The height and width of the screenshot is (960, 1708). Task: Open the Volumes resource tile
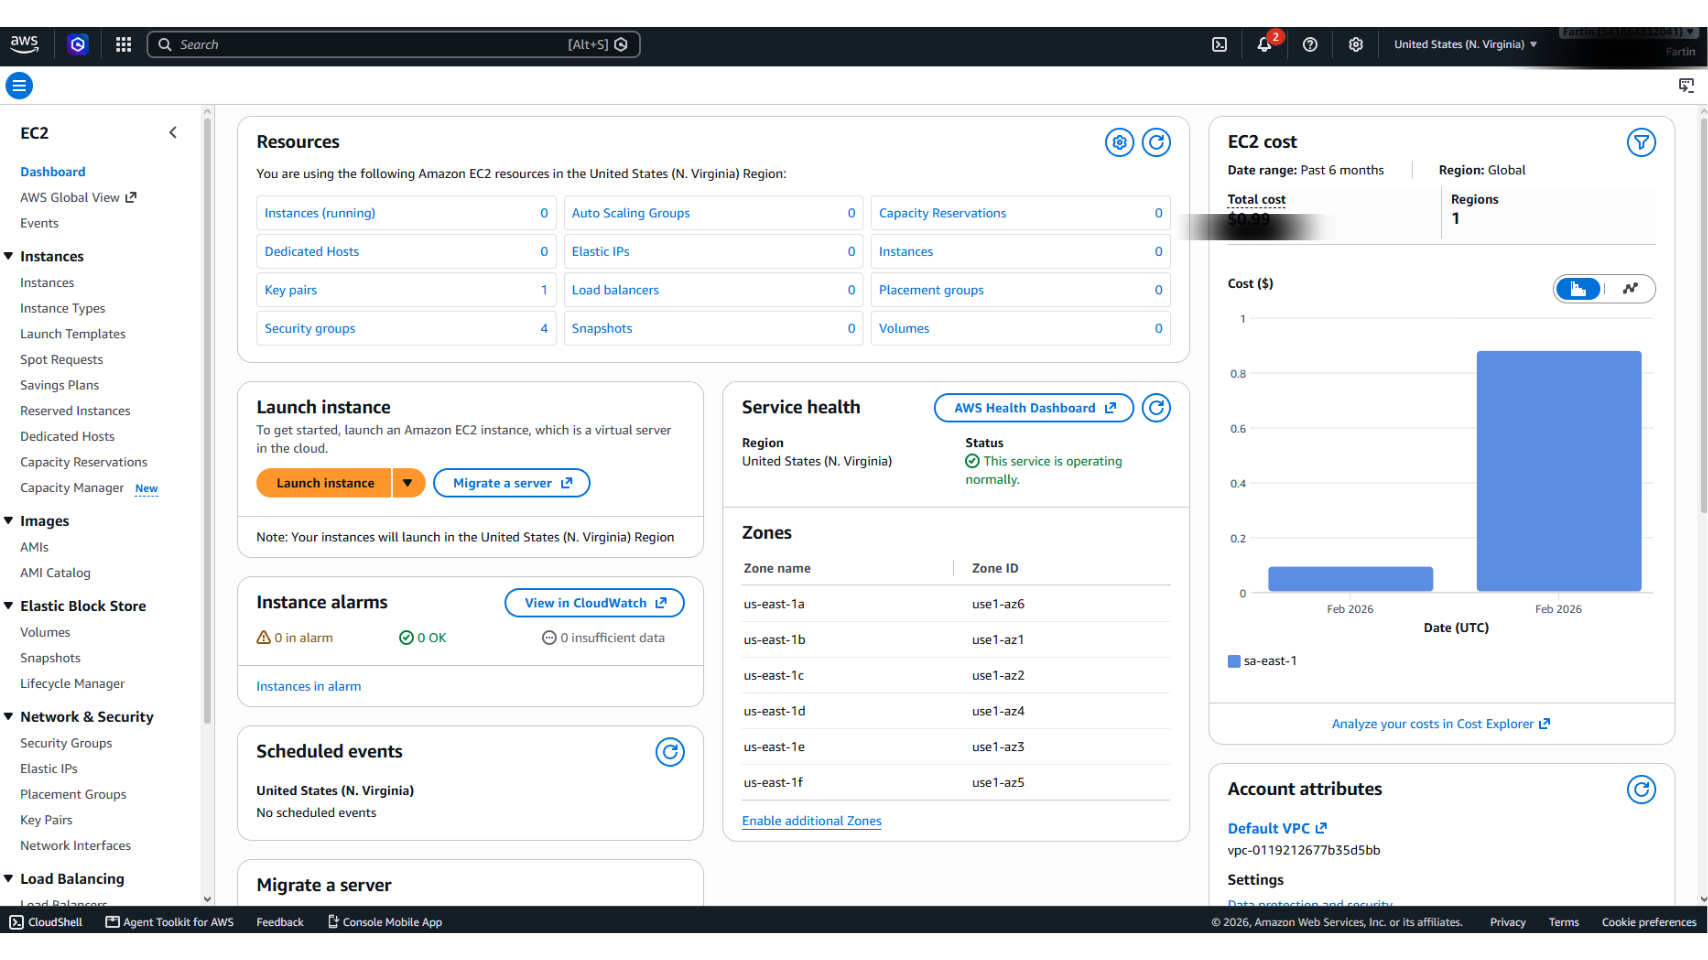(x=1021, y=328)
